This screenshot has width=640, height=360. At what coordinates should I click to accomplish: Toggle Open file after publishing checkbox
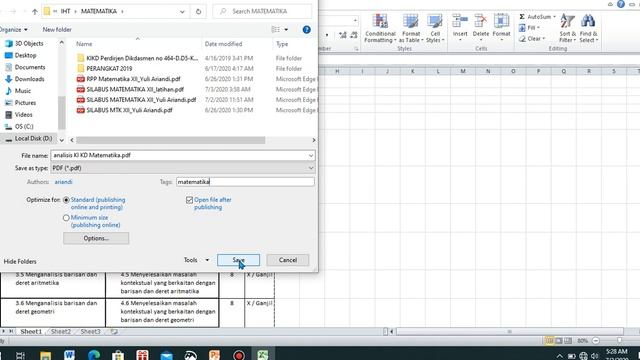[189, 200]
